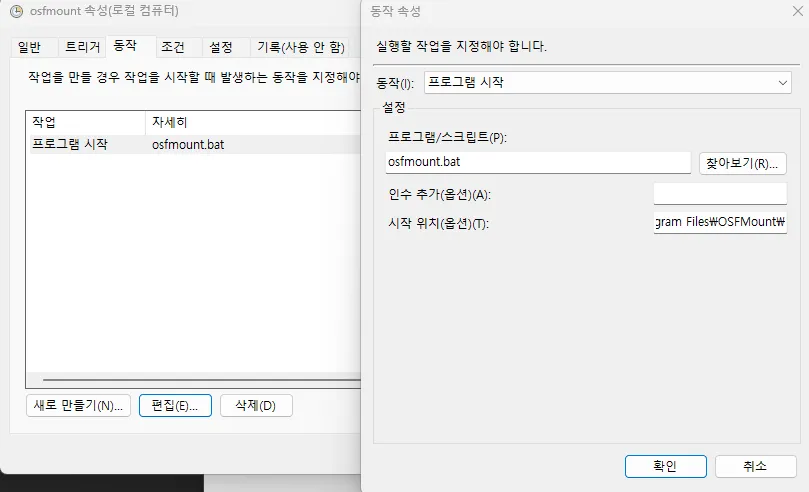Click the 편집(E)... button
Screen dimensions: 809x492
pyautogui.click(x=175, y=405)
